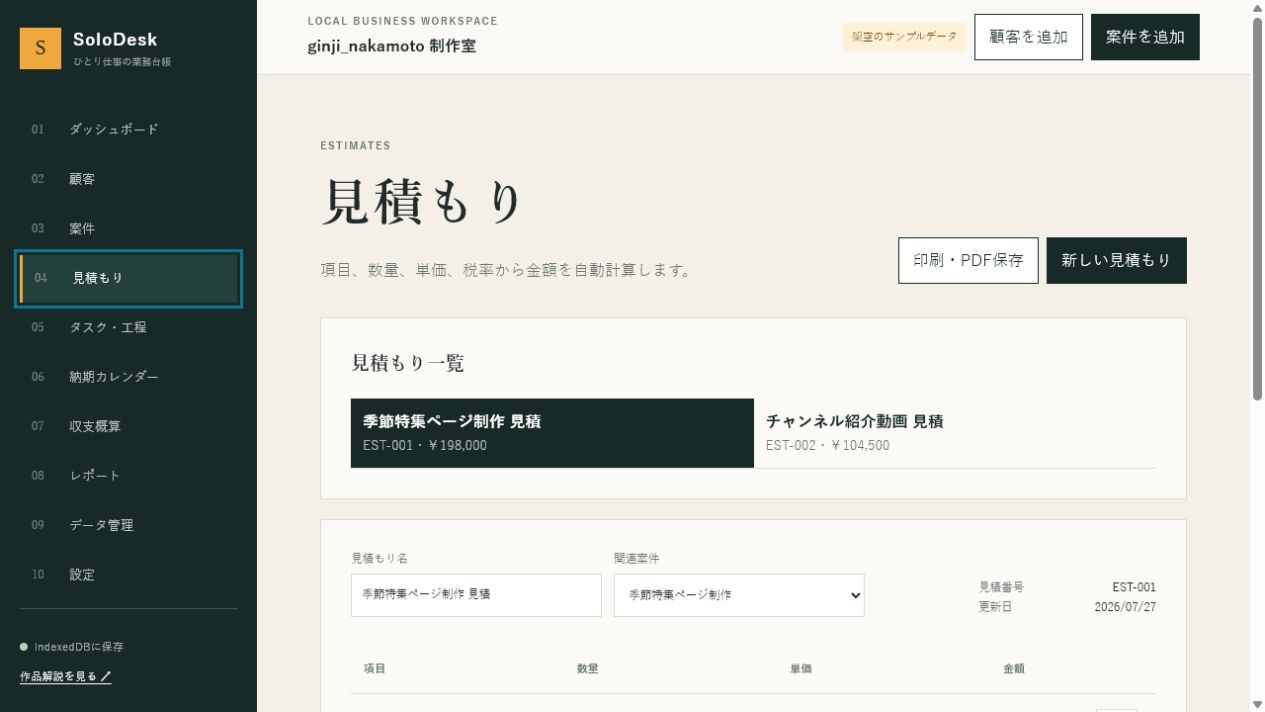Click the ginji_nakamoto 制作室 workspace name

(x=392, y=46)
